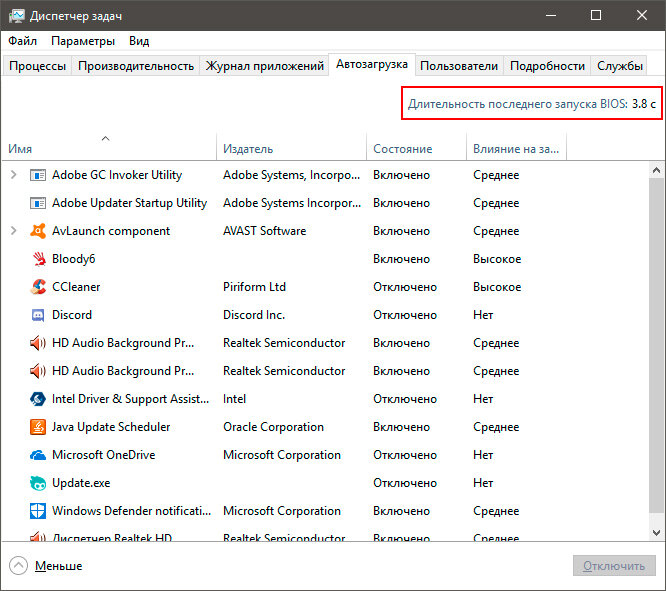
Task: Select the Microsoft OneDrive name
Action: point(104,455)
